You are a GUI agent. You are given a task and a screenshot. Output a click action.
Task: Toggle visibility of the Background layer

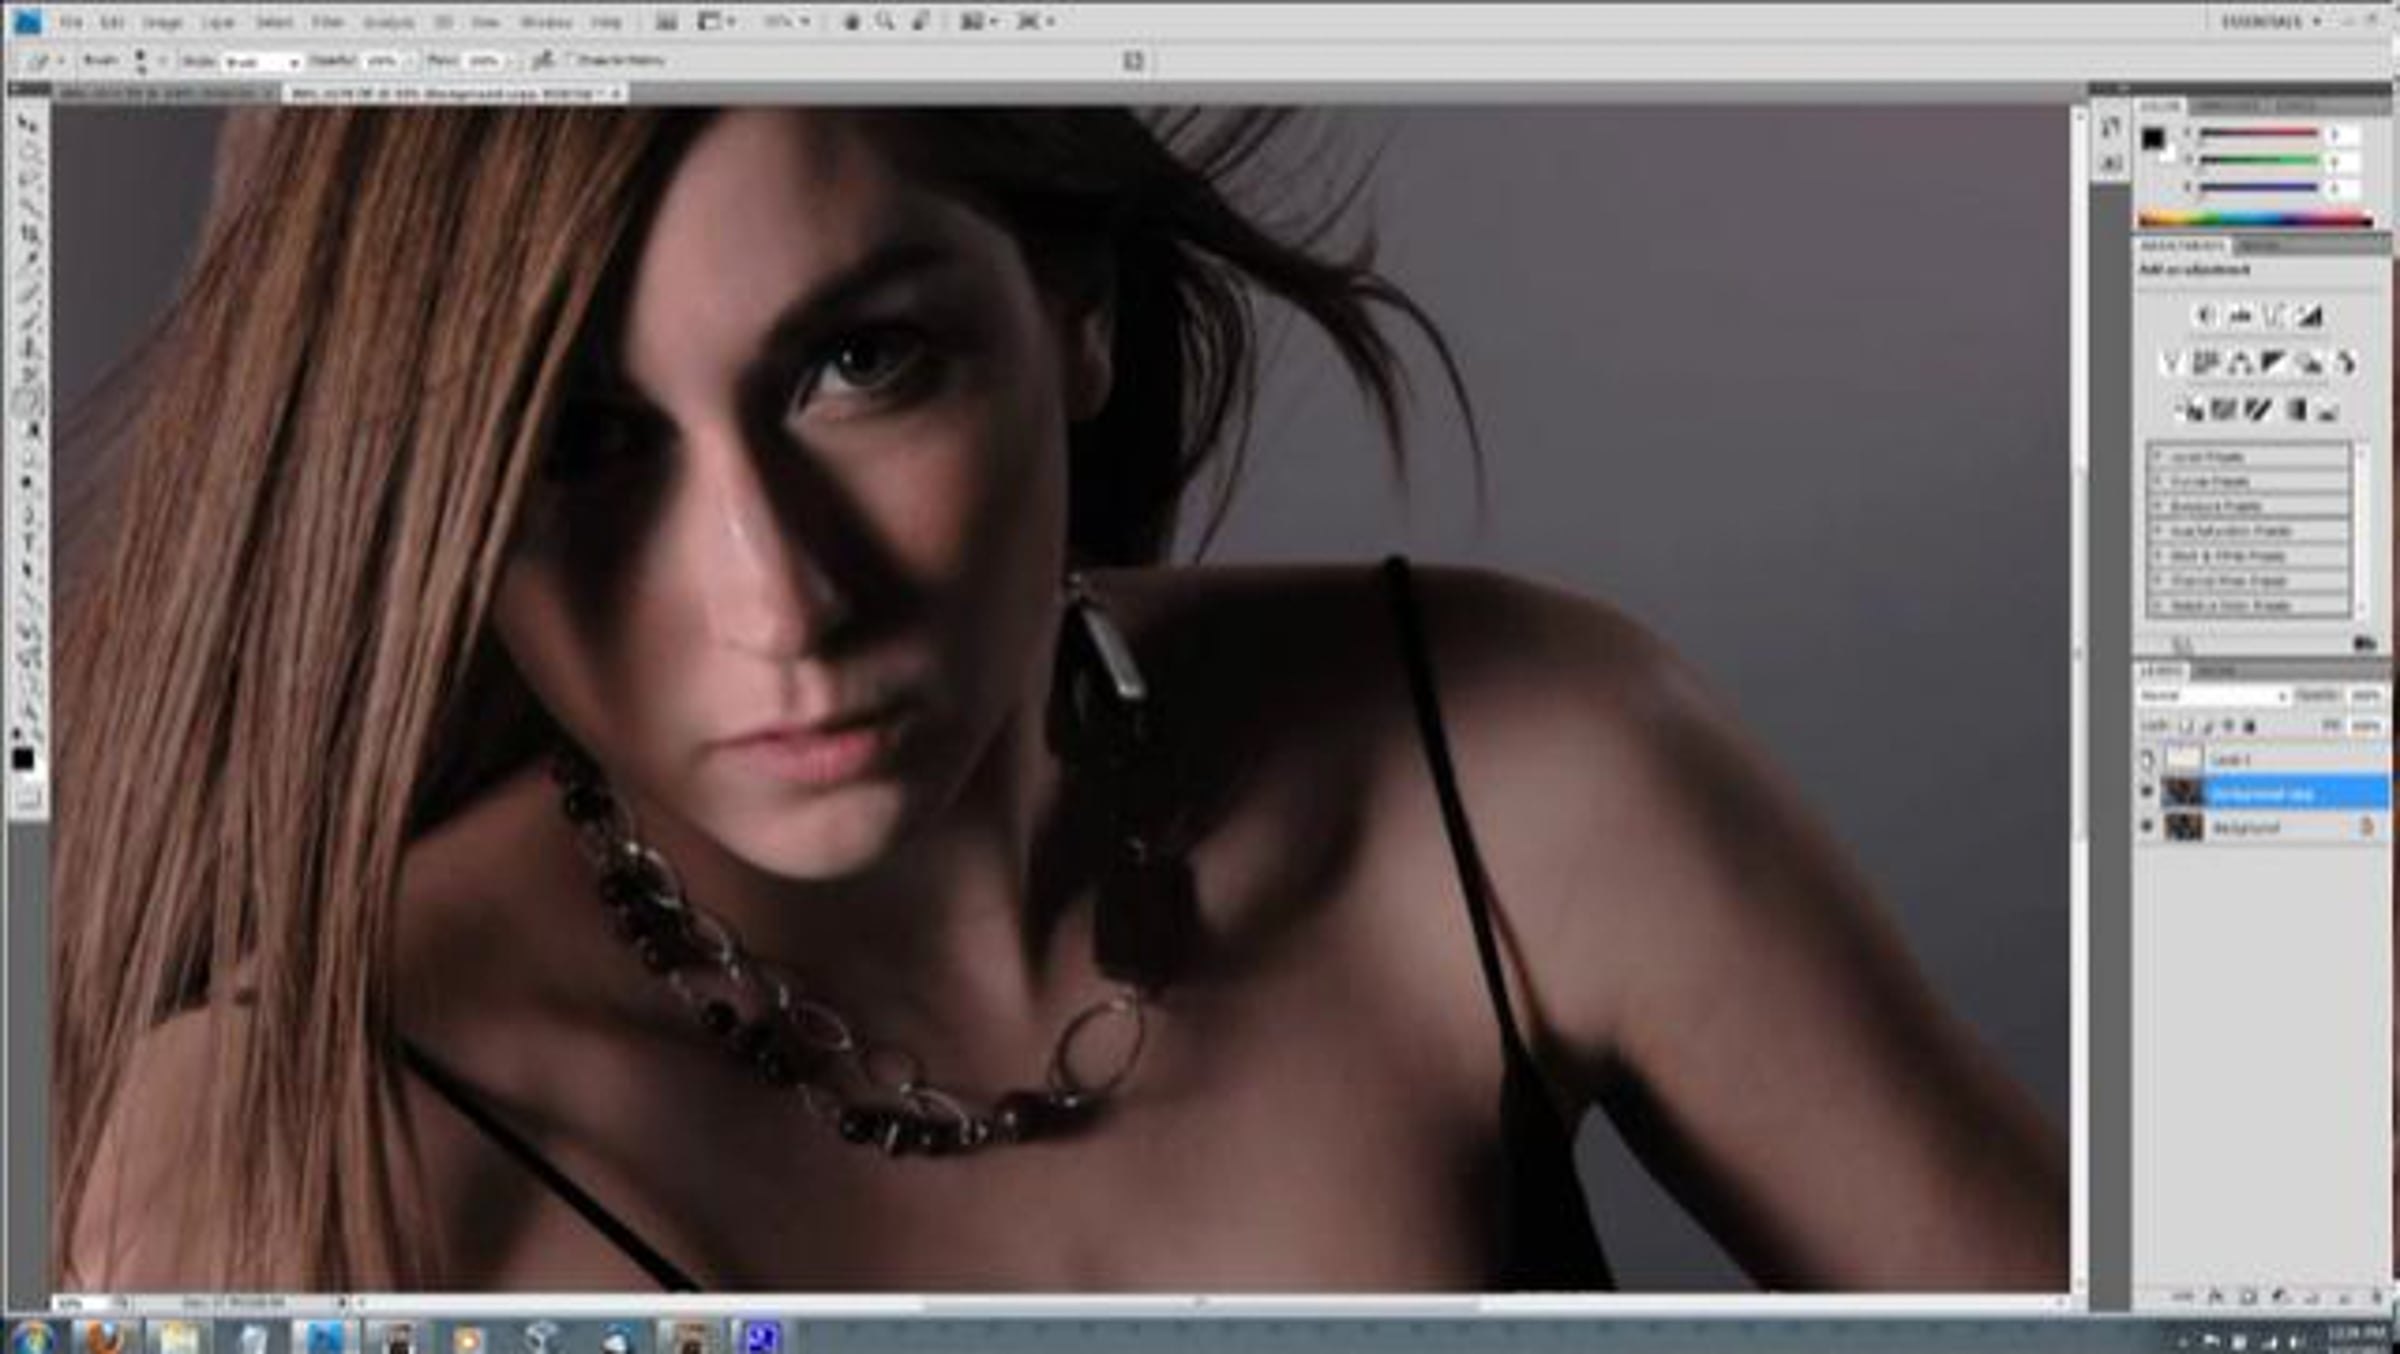click(x=2146, y=827)
